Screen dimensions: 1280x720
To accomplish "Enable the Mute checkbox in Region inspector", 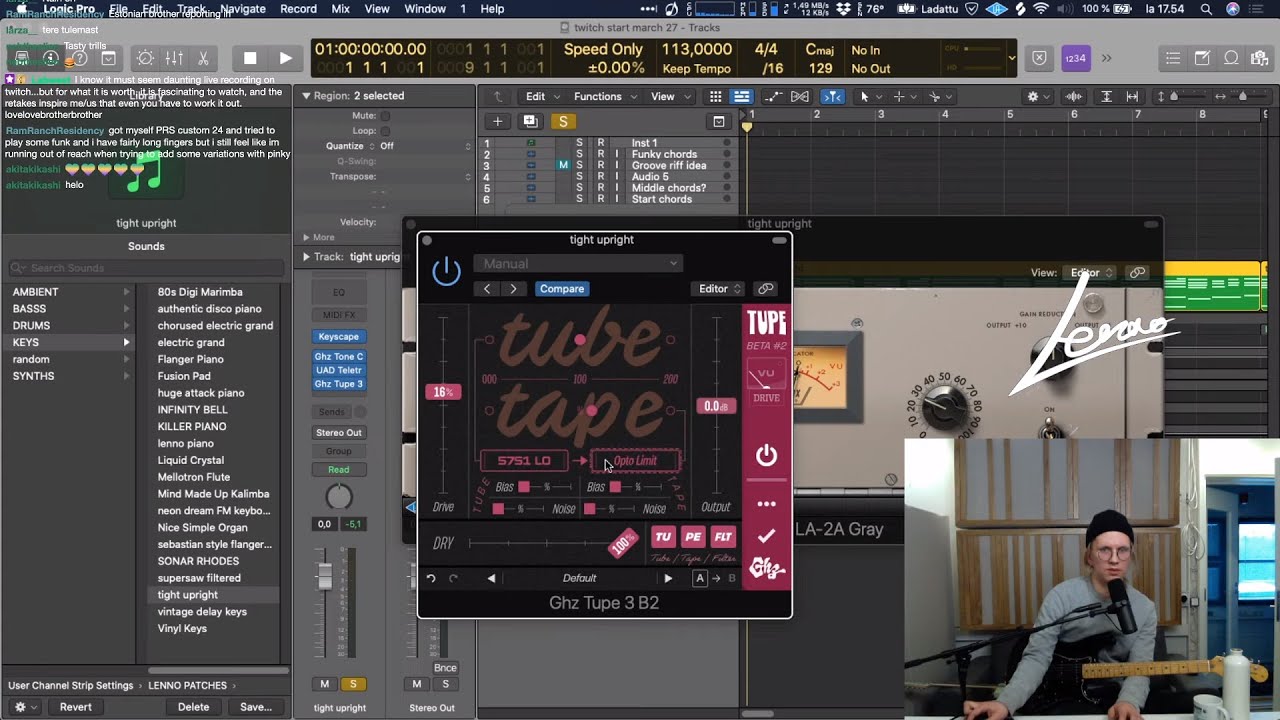I will click(385, 116).
